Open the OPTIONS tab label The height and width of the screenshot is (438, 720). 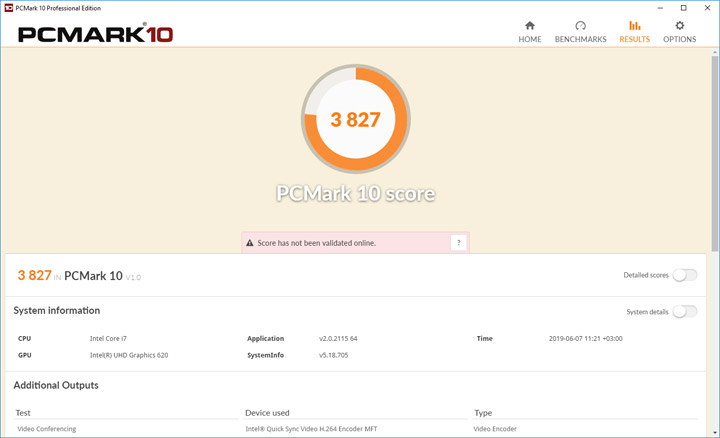point(680,39)
